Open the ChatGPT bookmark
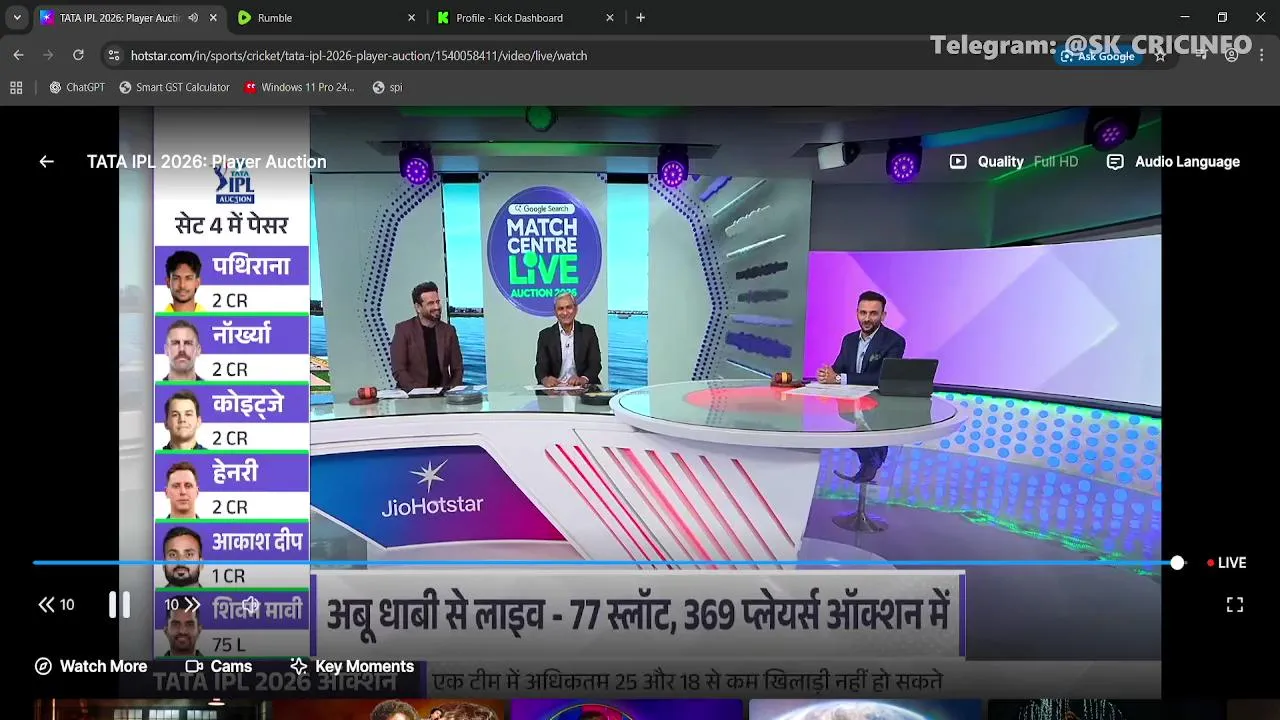1280x720 pixels. (x=76, y=87)
